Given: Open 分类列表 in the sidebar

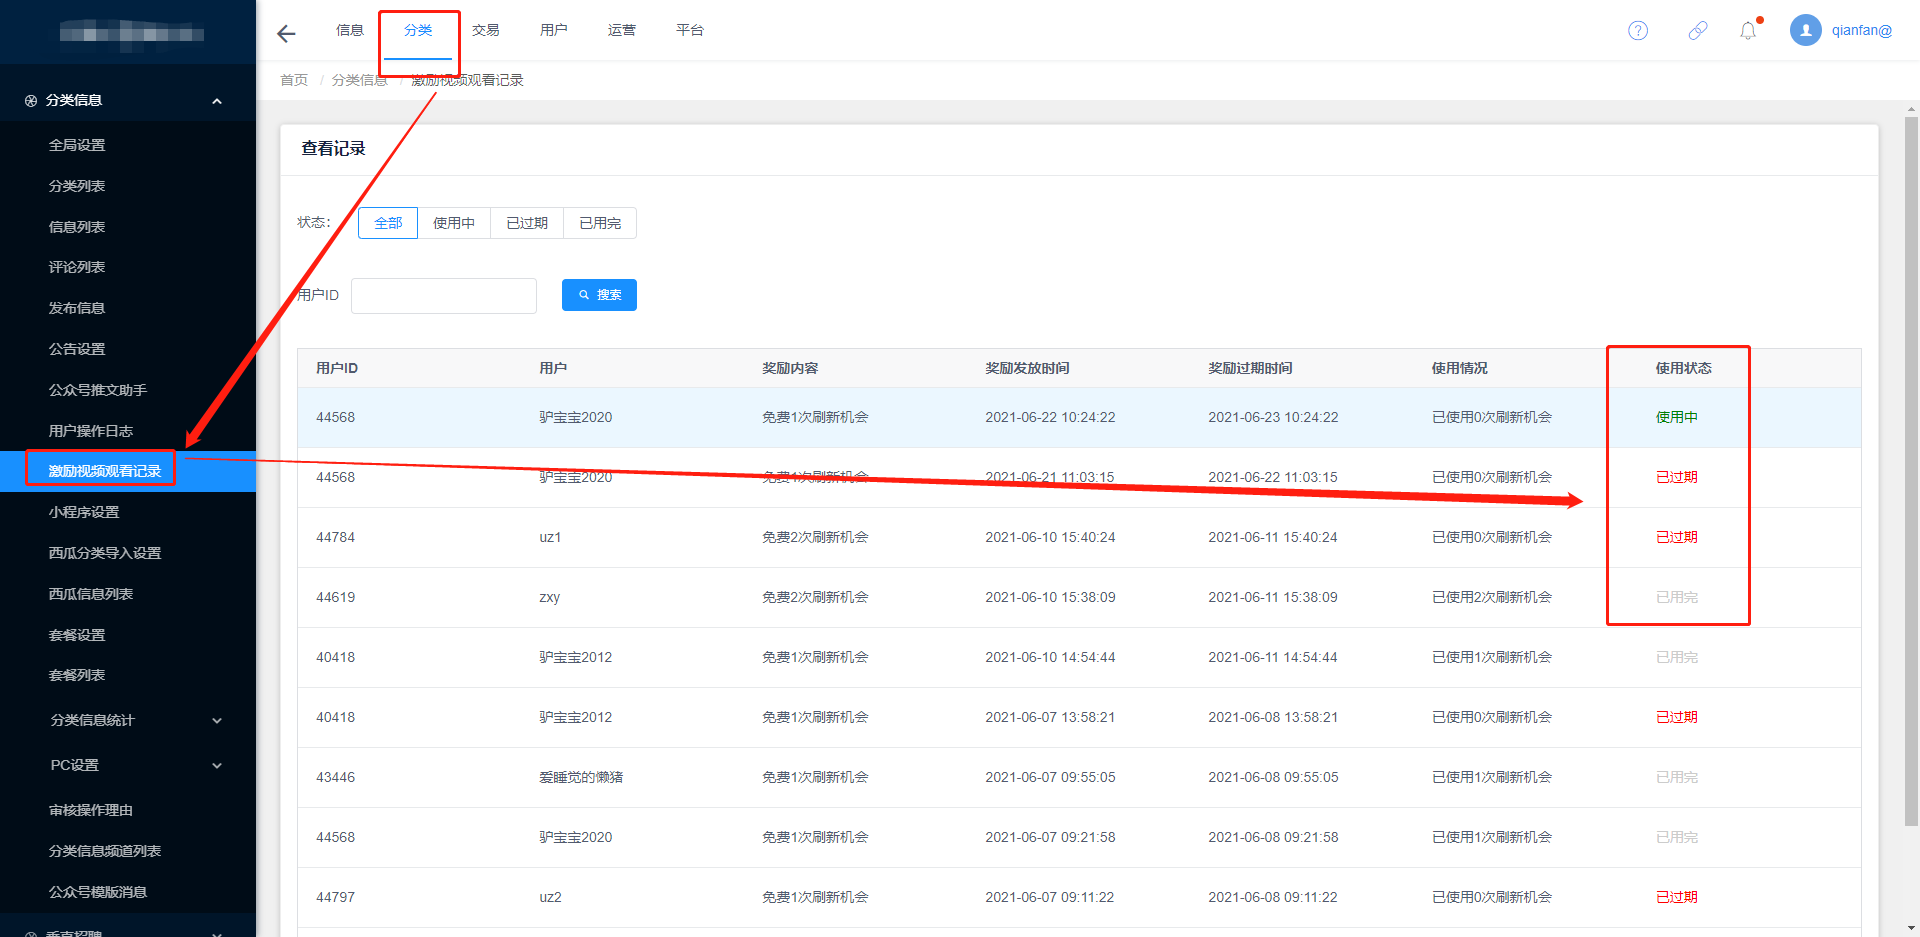Looking at the screenshot, I should (x=77, y=186).
